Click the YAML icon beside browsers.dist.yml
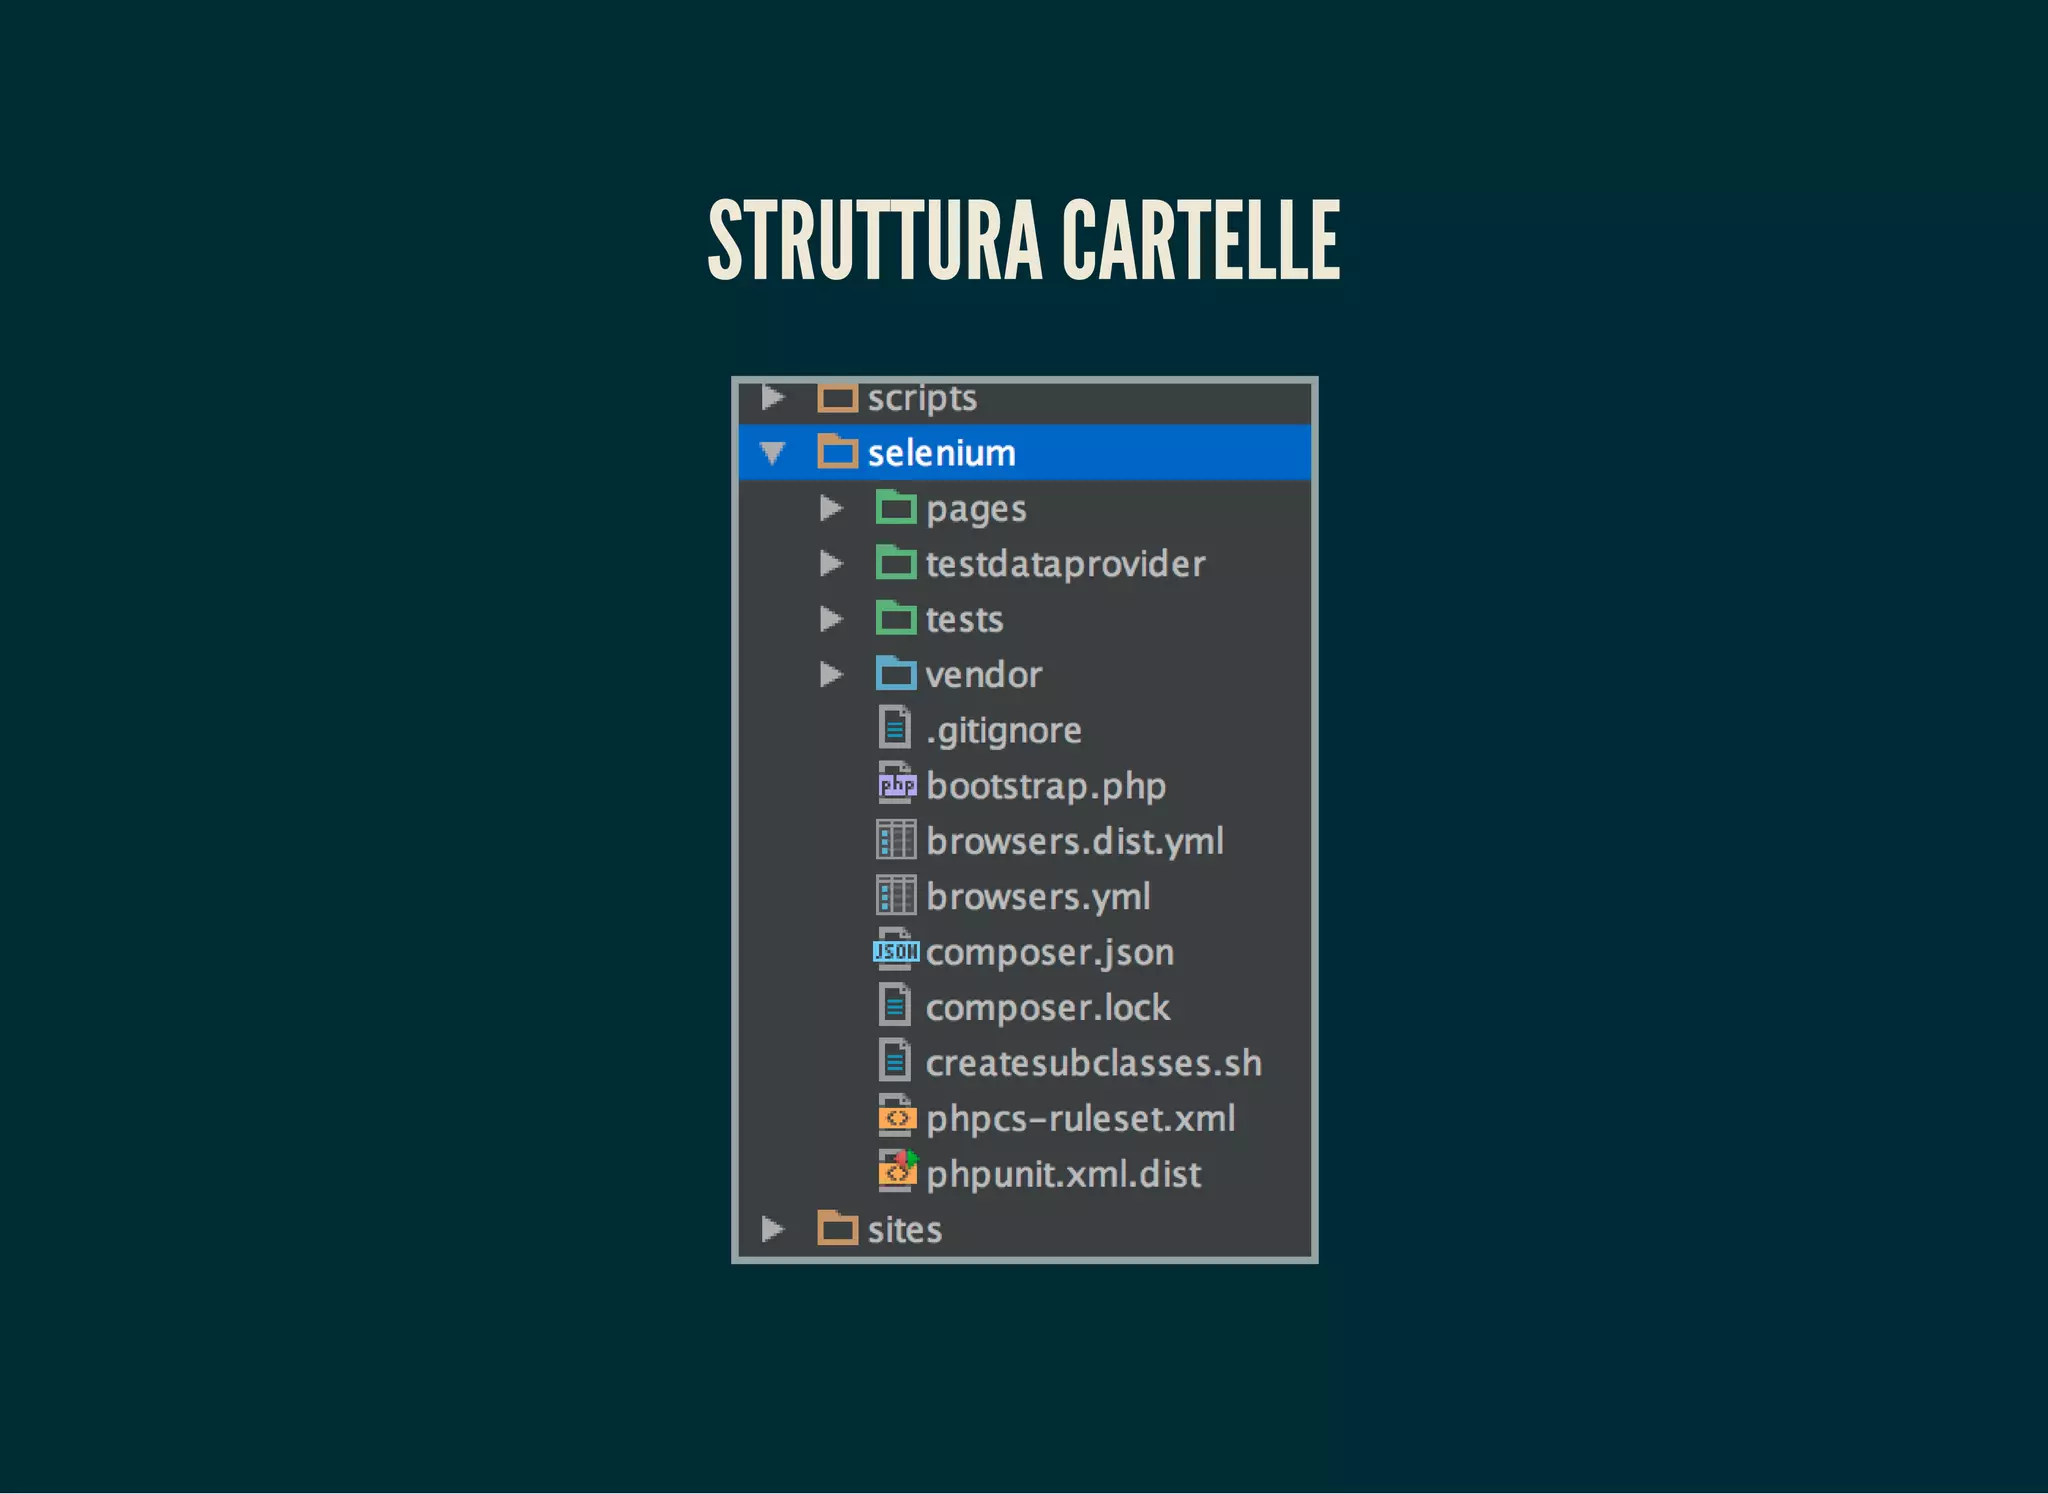This screenshot has width=2048, height=1494. pyautogui.click(x=896, y=840)
